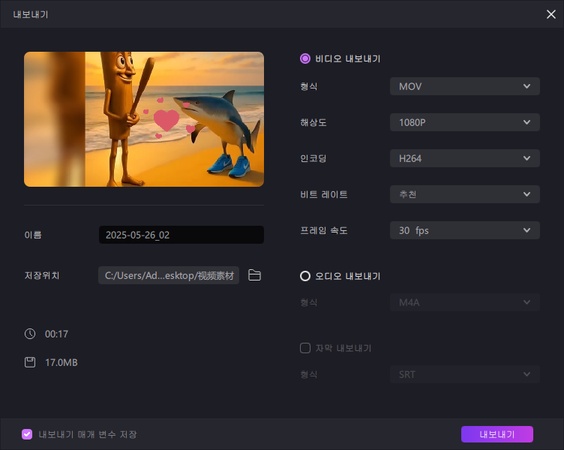The height and width of the screenshot is (450, 564).
Task: Uncheck 내보내기 매개 변수 저장 checkbox
Action: point(27,434)
